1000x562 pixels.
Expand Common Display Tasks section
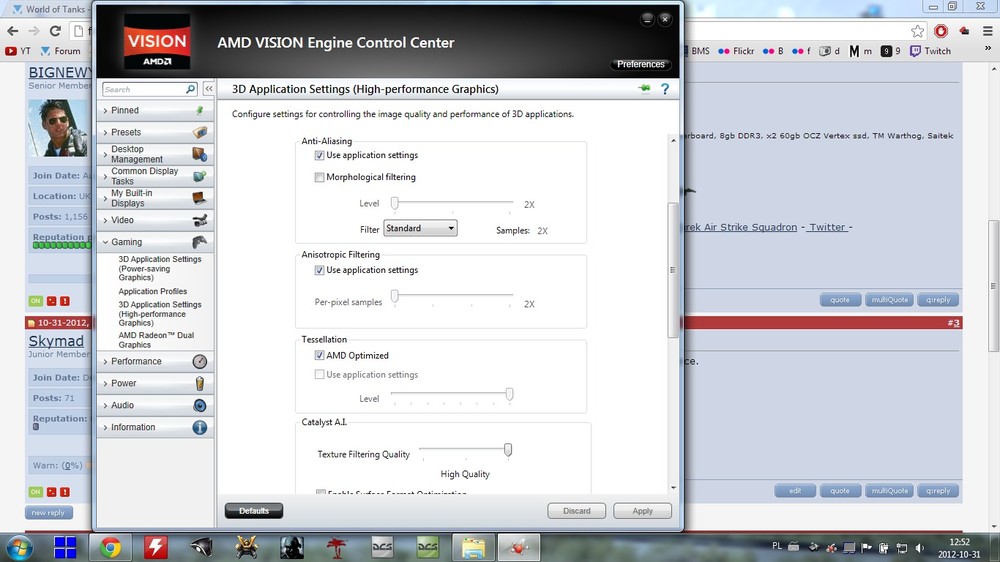(105, 176)
